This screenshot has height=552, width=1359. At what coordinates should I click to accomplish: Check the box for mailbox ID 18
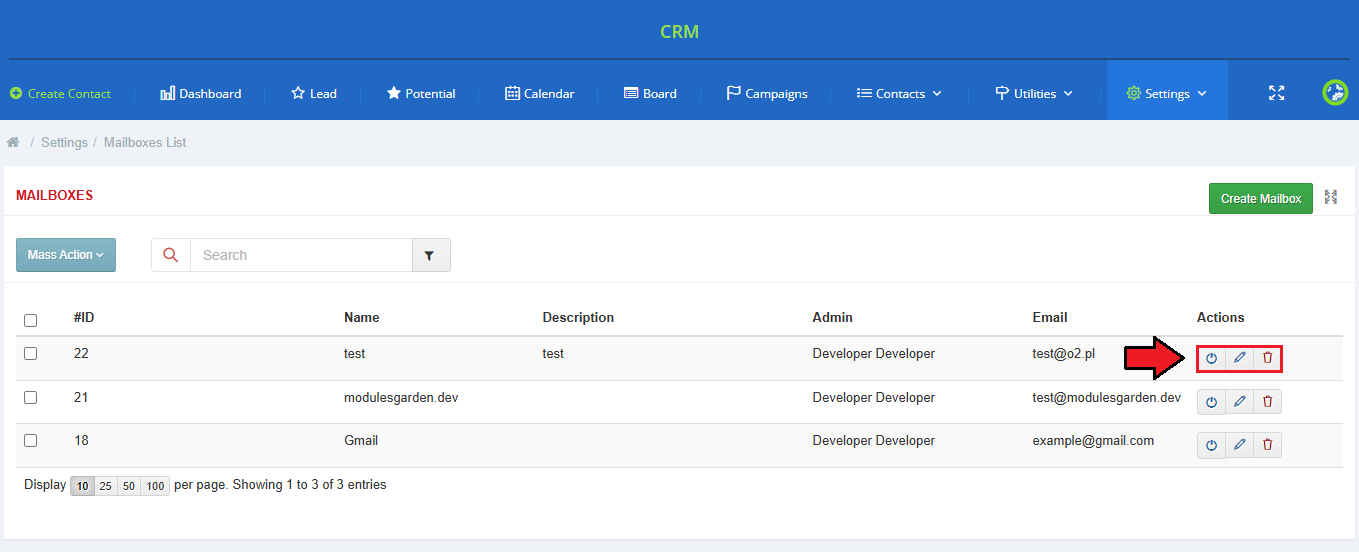(30, 440)
